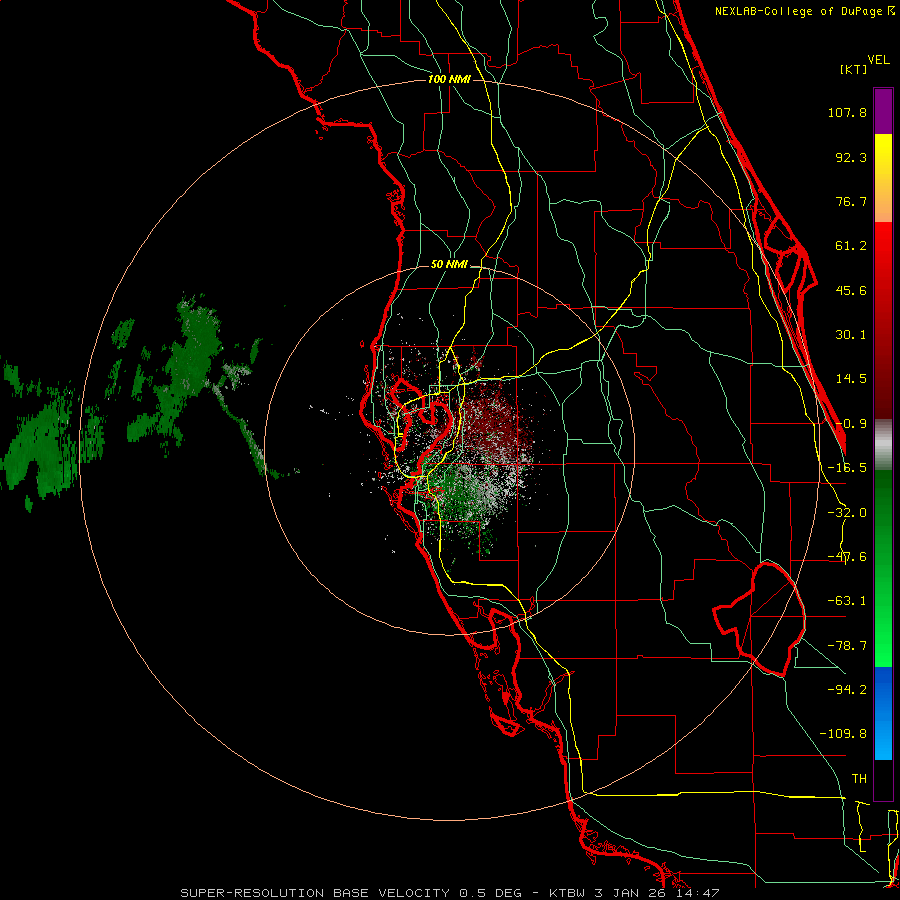Click the -0.9 velocity scale value
Viewport: 900px width, 900px height.
(x=851, y=424)
